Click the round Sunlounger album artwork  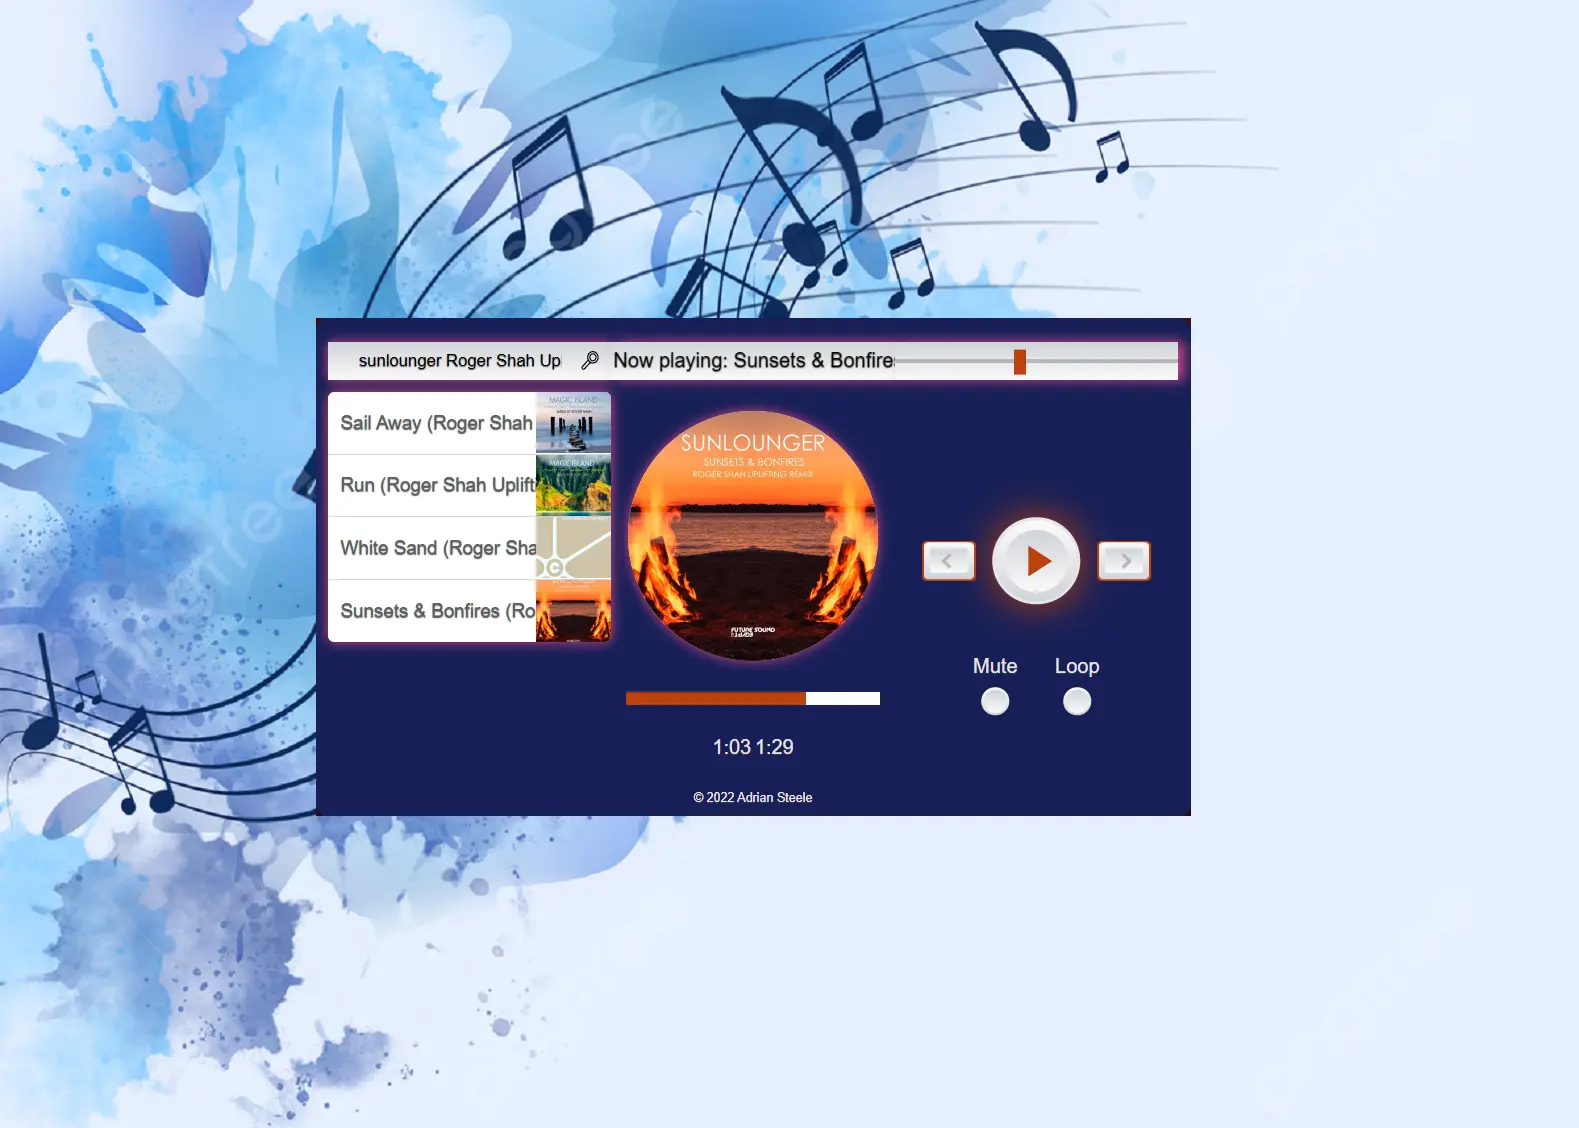tap(753, 536)
